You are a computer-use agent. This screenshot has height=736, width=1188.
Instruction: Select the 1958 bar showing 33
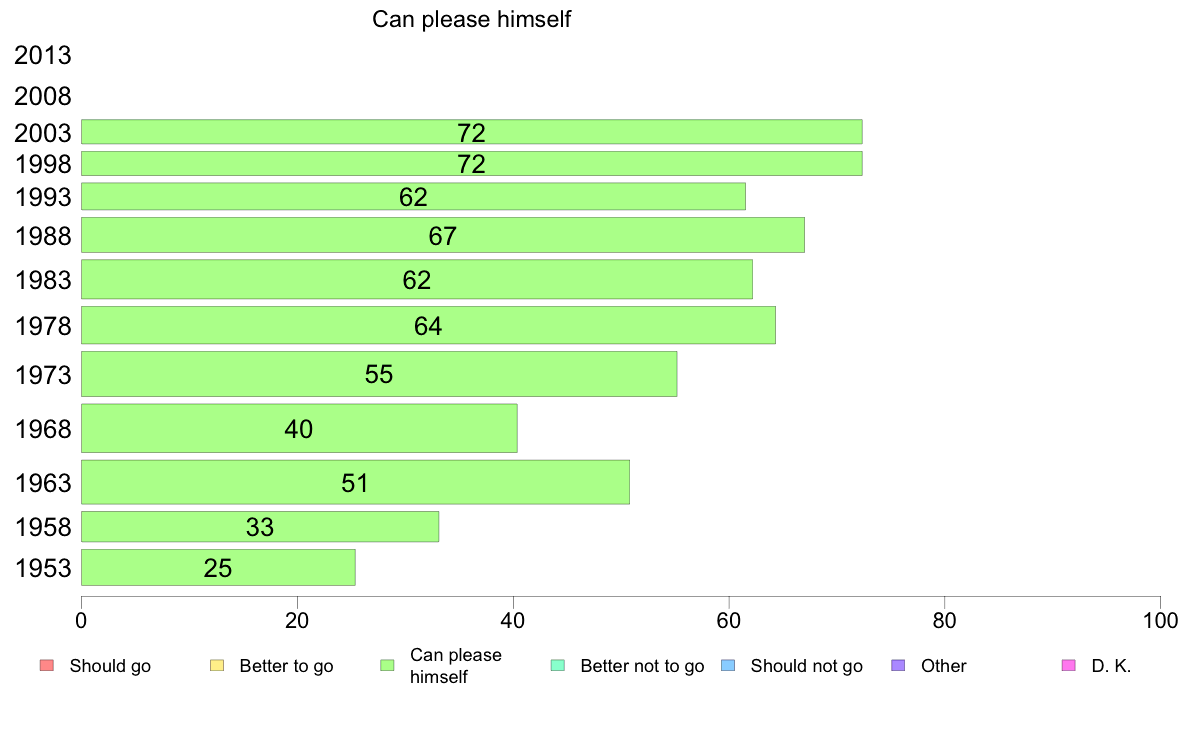click(x=260, y=527)
